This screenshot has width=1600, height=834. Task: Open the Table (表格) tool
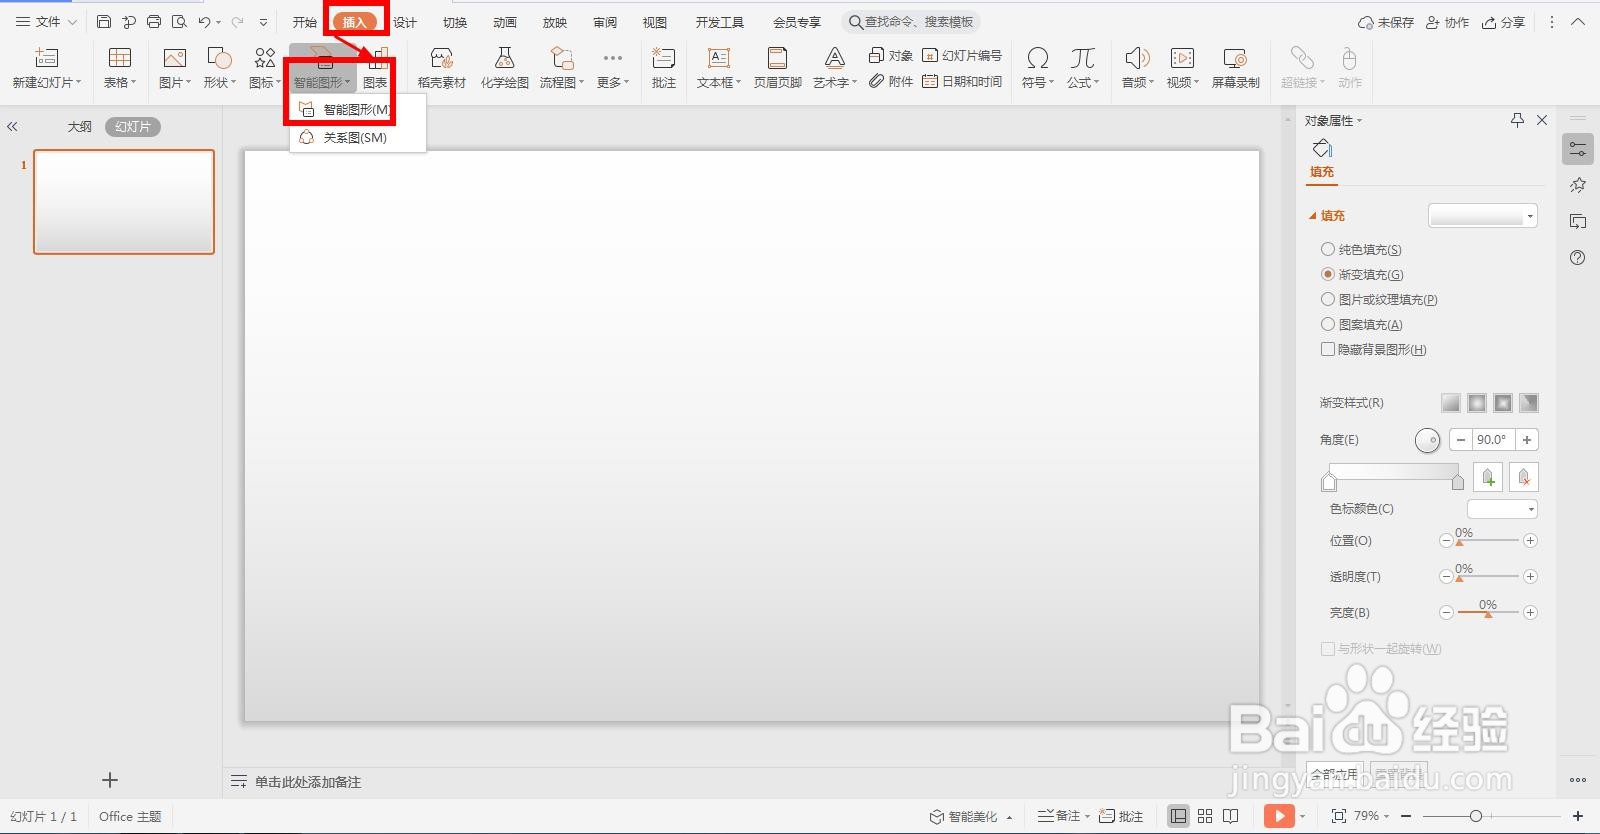(x=120, y=58)
